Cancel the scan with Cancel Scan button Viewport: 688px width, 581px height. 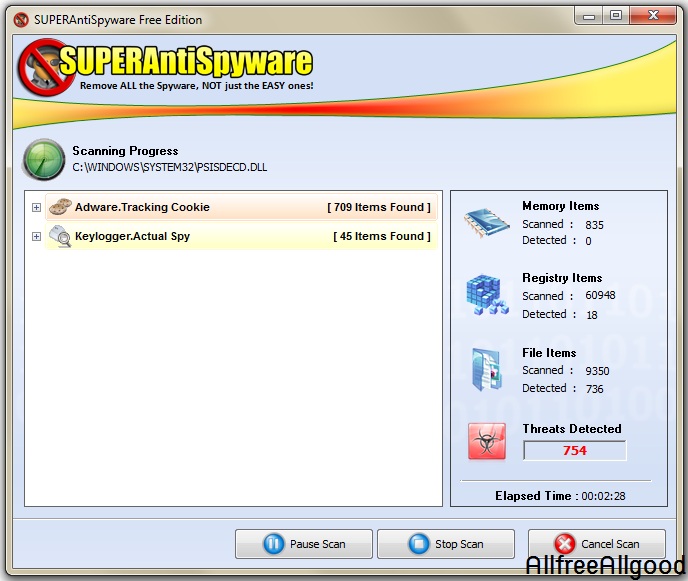point(597,544)
